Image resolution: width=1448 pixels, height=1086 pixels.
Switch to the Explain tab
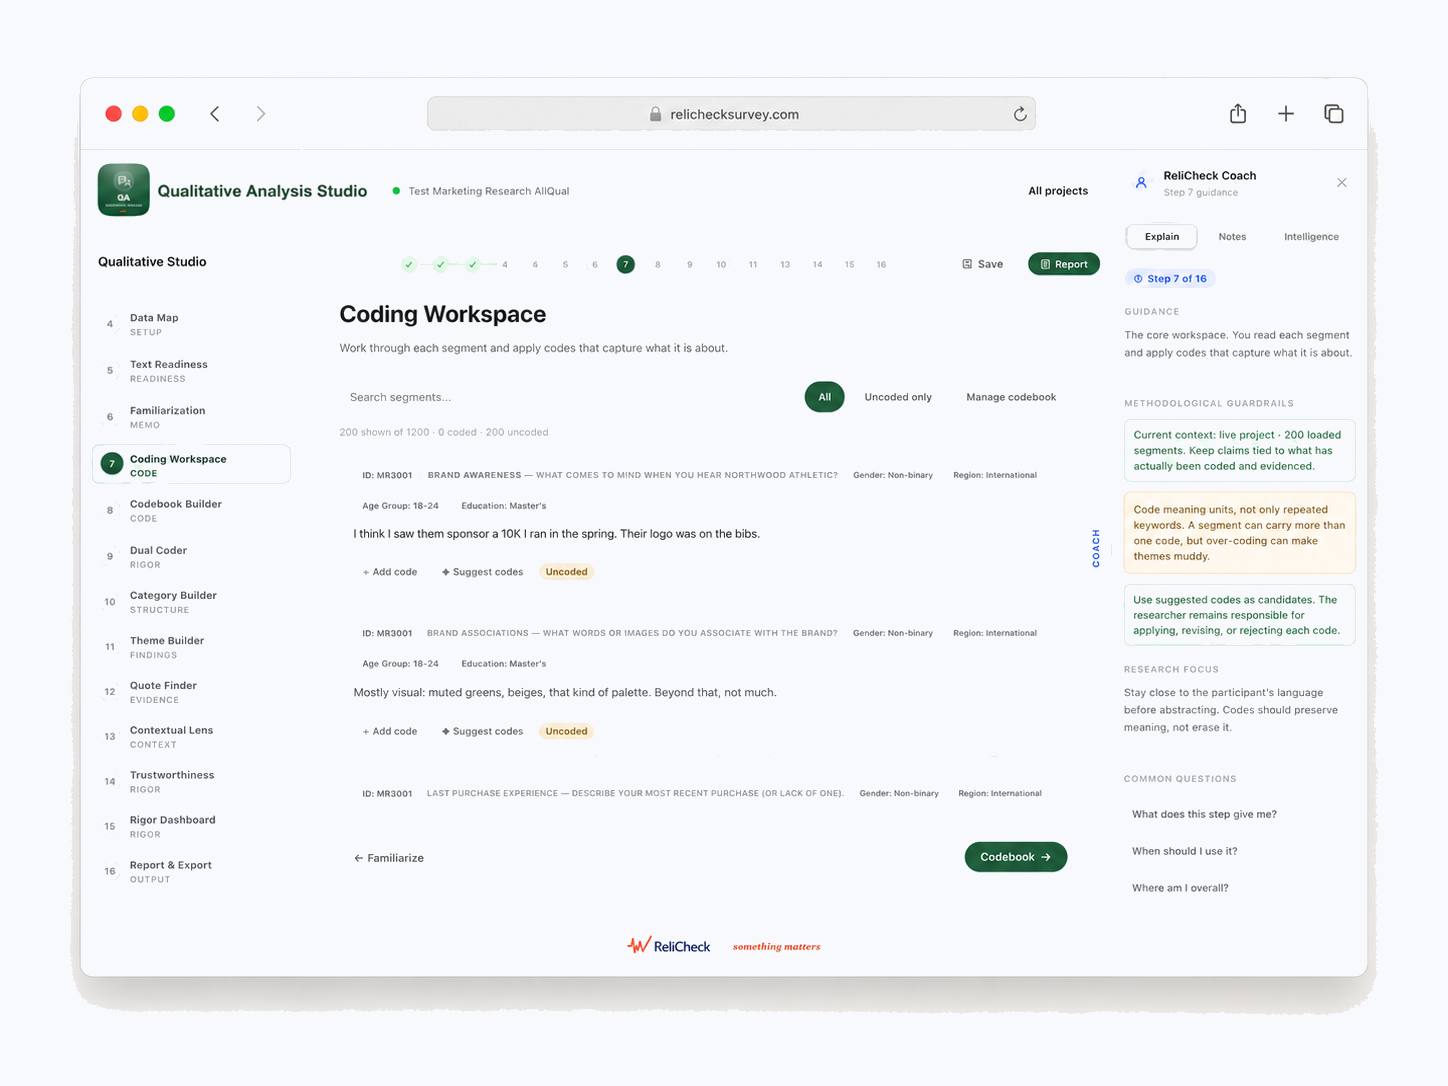[1162, 237]
